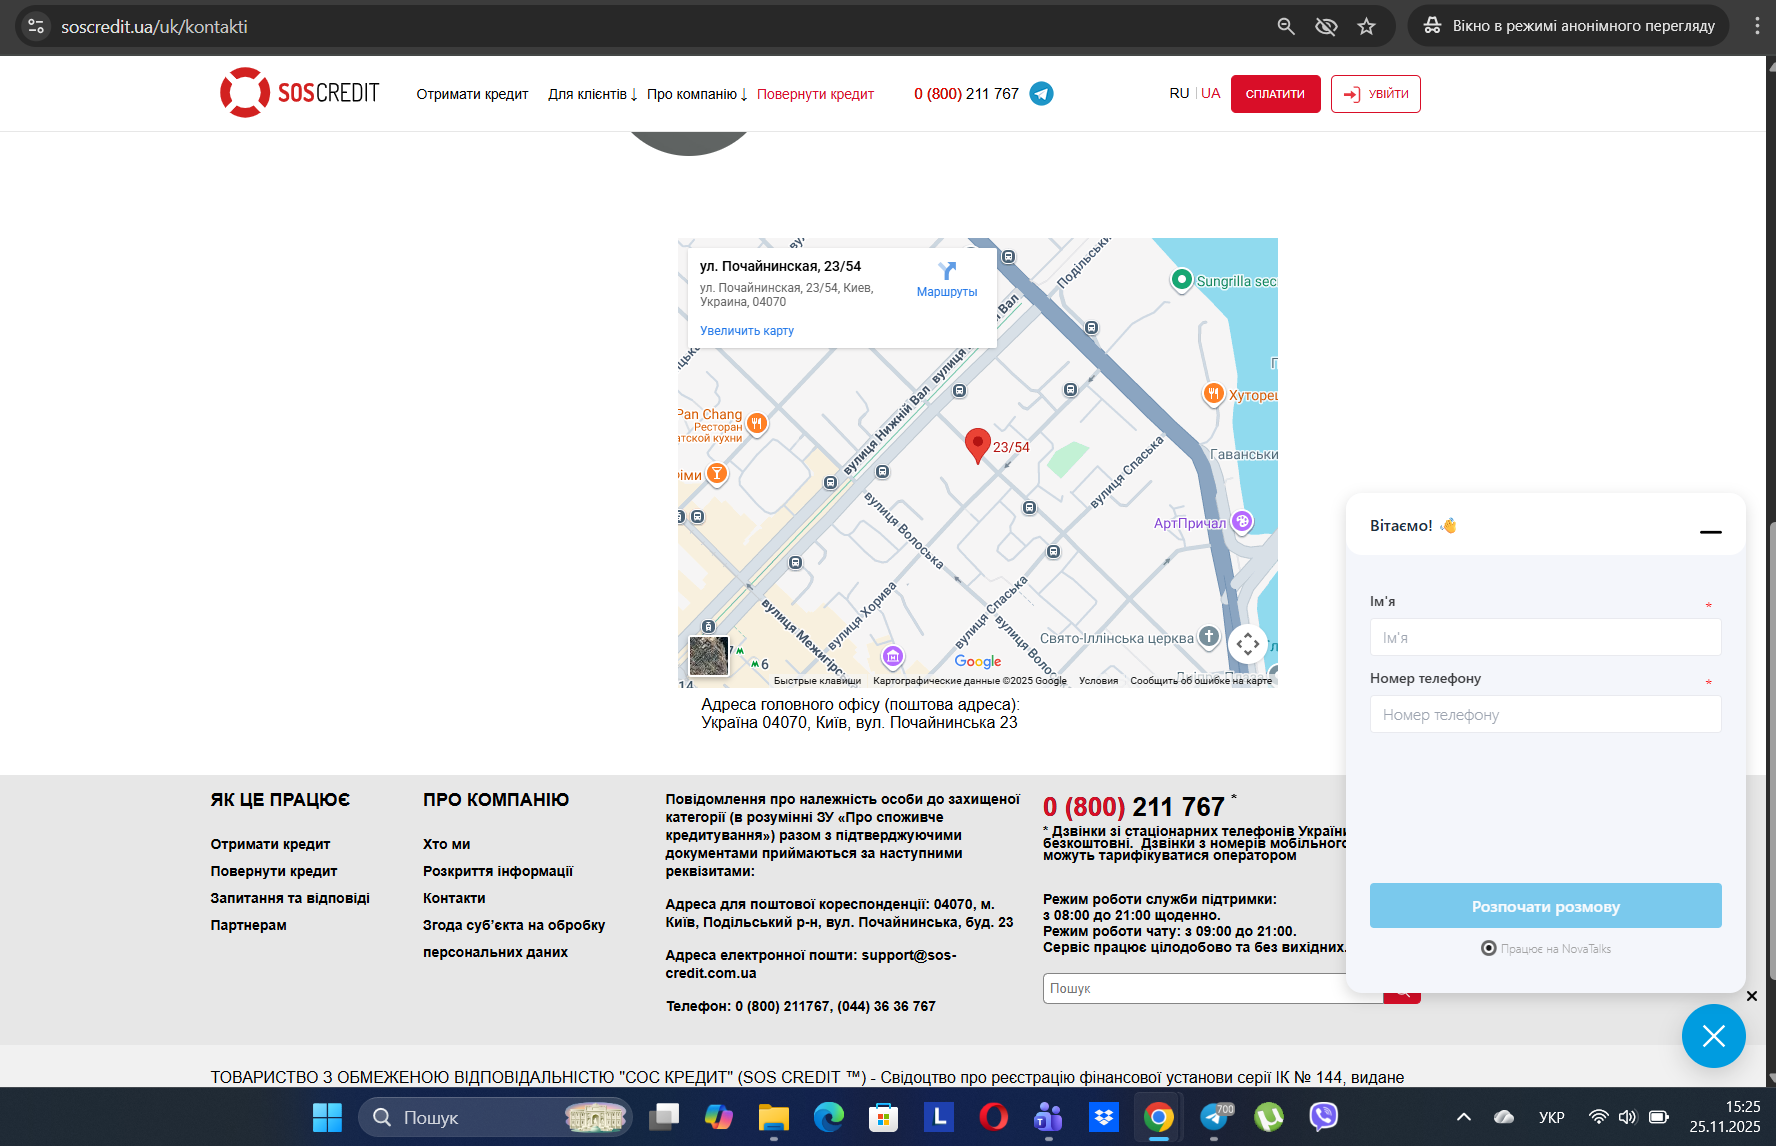The width and height of the screenshot is (1776, 1146).
Task: Focus the Ім'я input field in chat
Action: (1545, 637)
